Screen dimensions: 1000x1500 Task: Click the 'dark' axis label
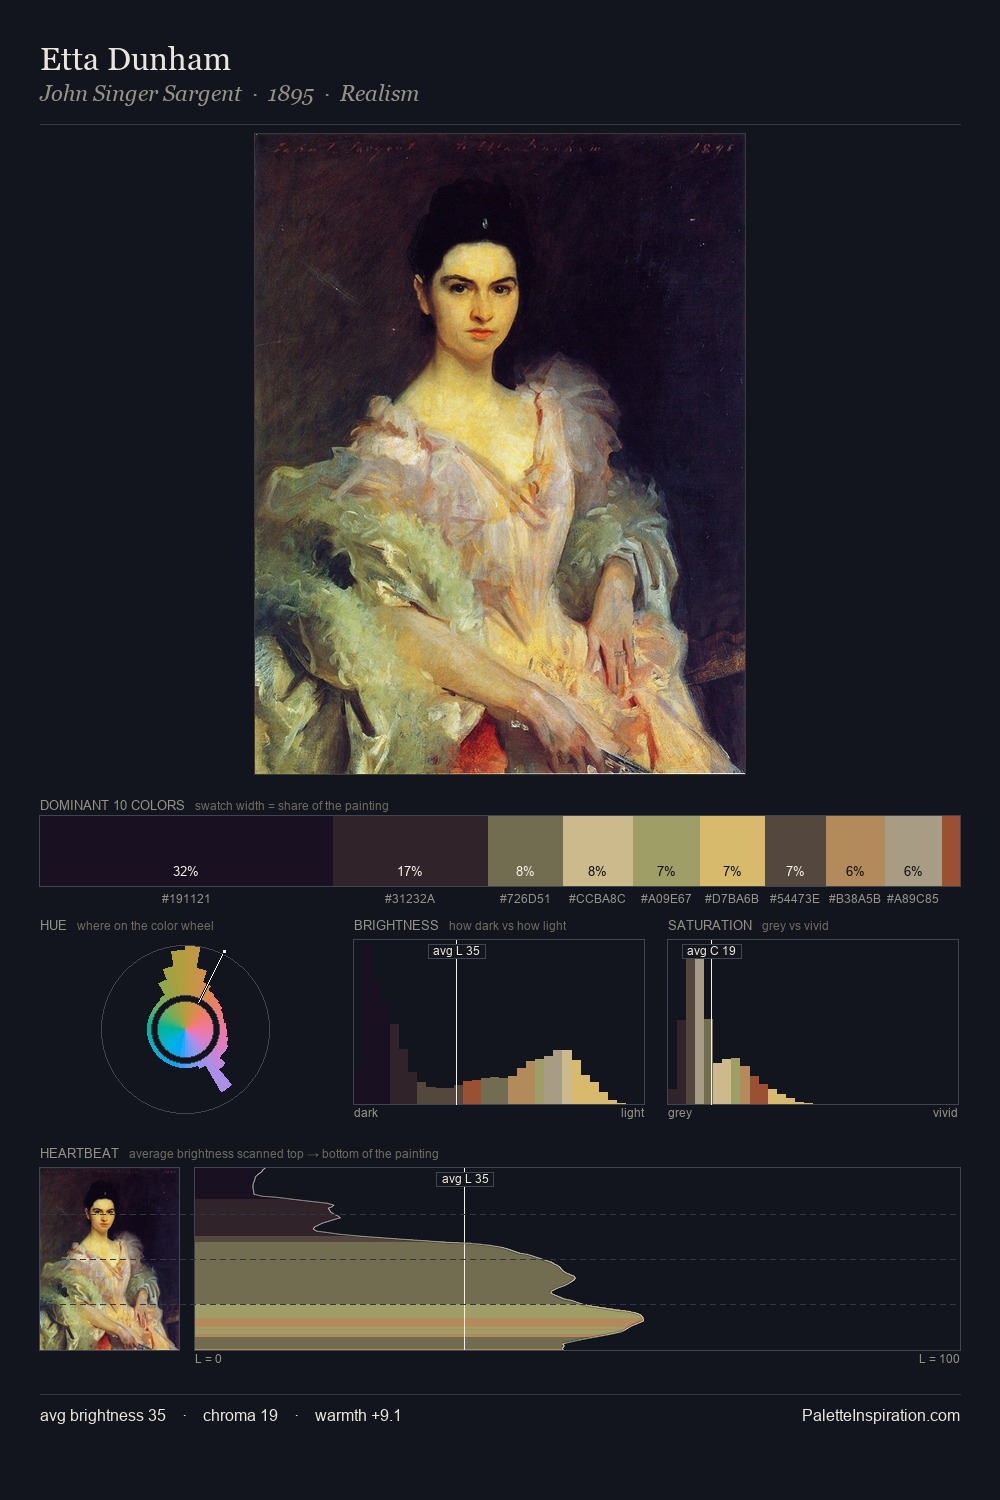coord(366,1113)
